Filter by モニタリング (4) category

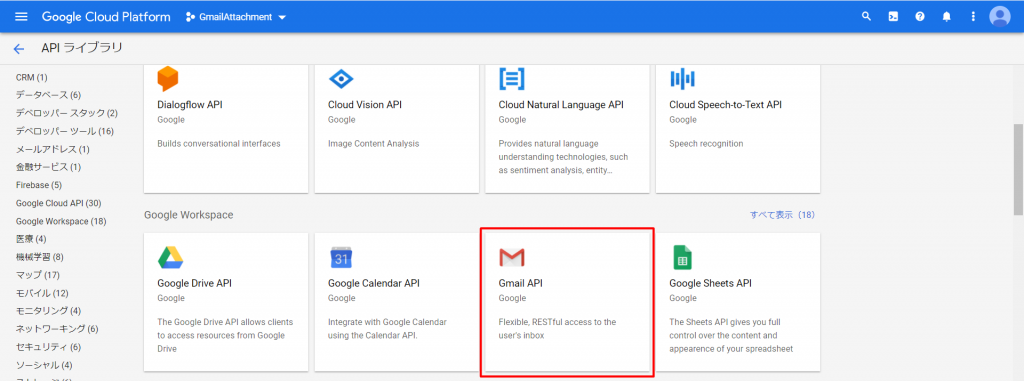(x=48, y=311)
